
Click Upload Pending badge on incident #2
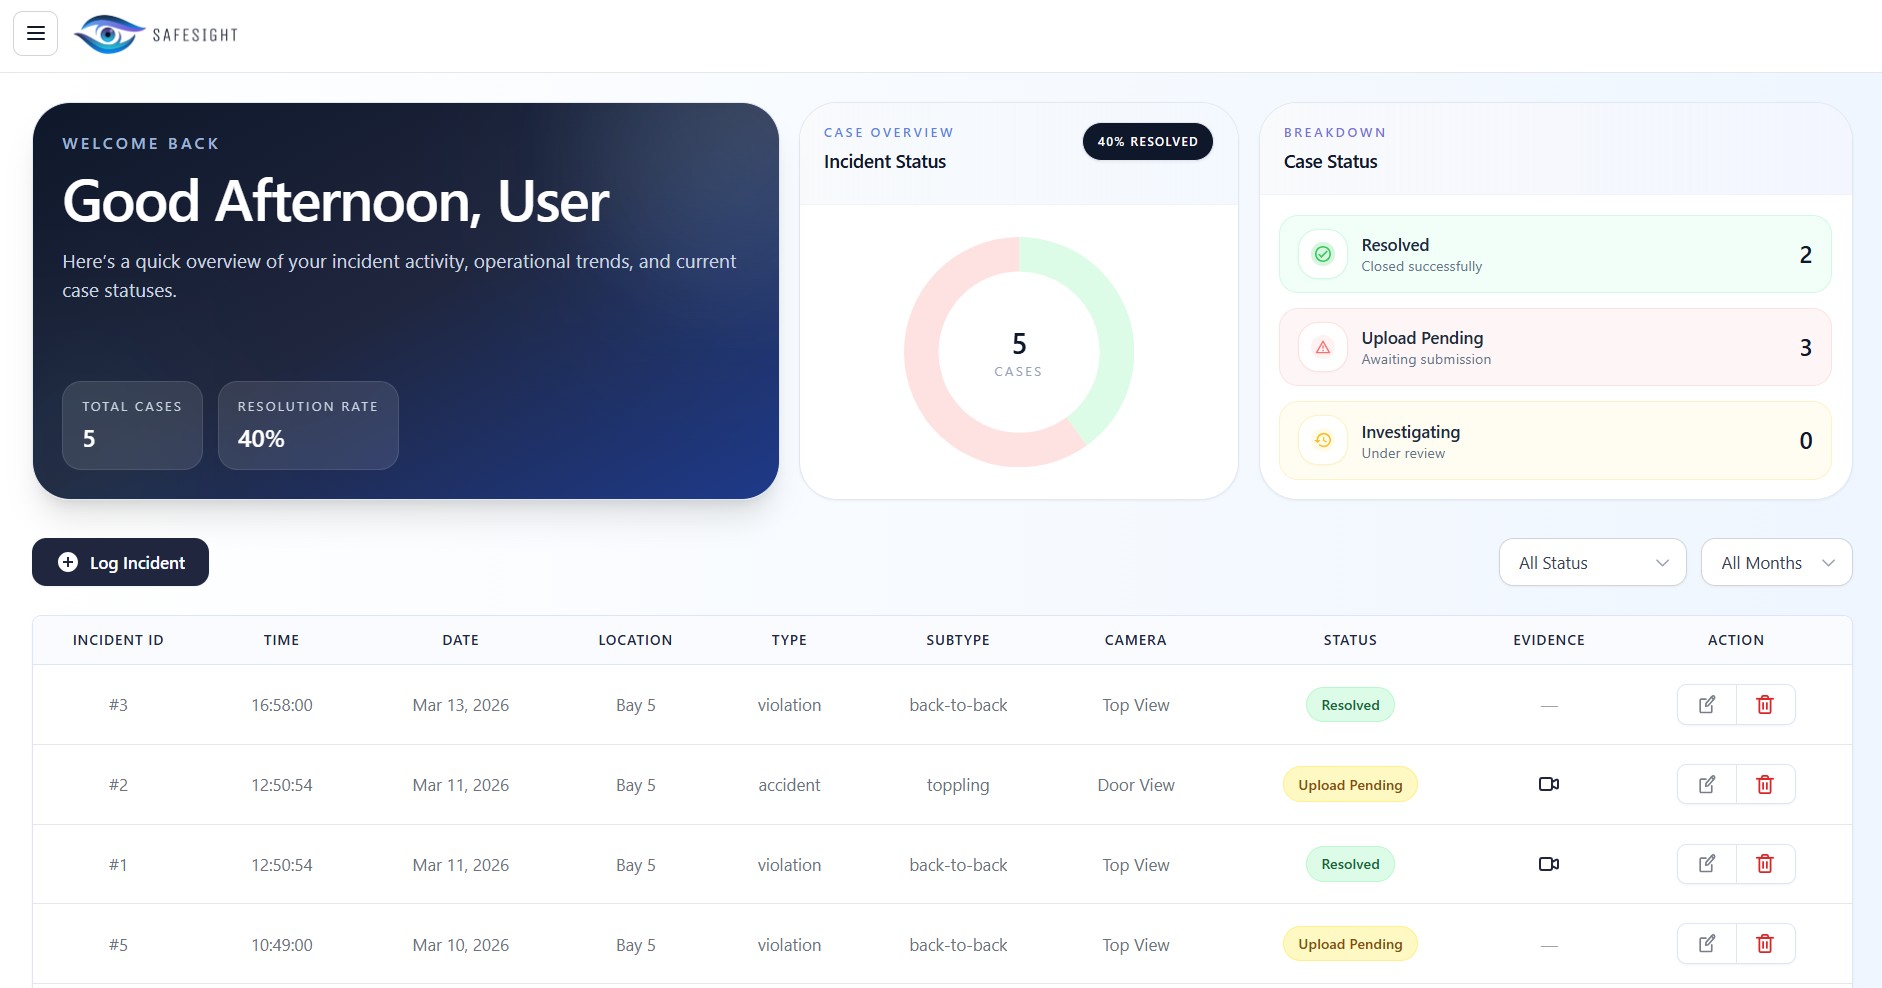(1351, 785)
